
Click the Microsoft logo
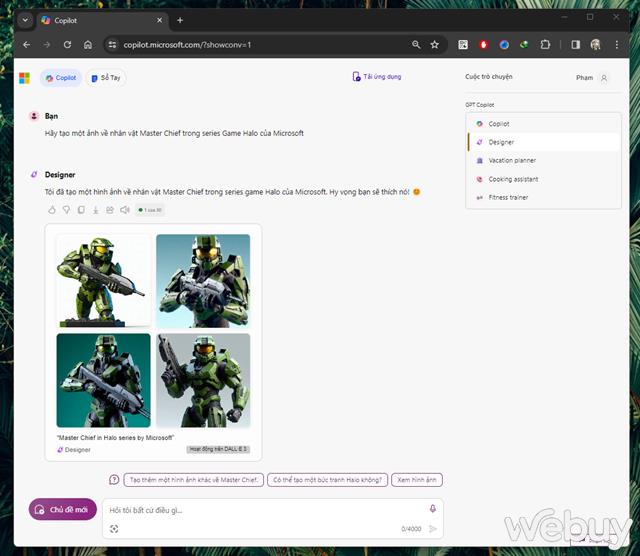24,78
